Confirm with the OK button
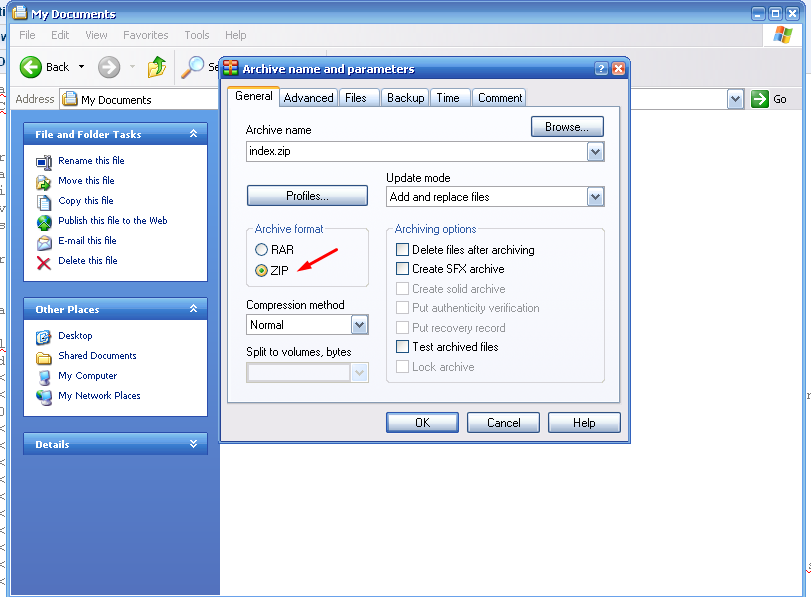This screenshot has height=597, width=811. 422,423
